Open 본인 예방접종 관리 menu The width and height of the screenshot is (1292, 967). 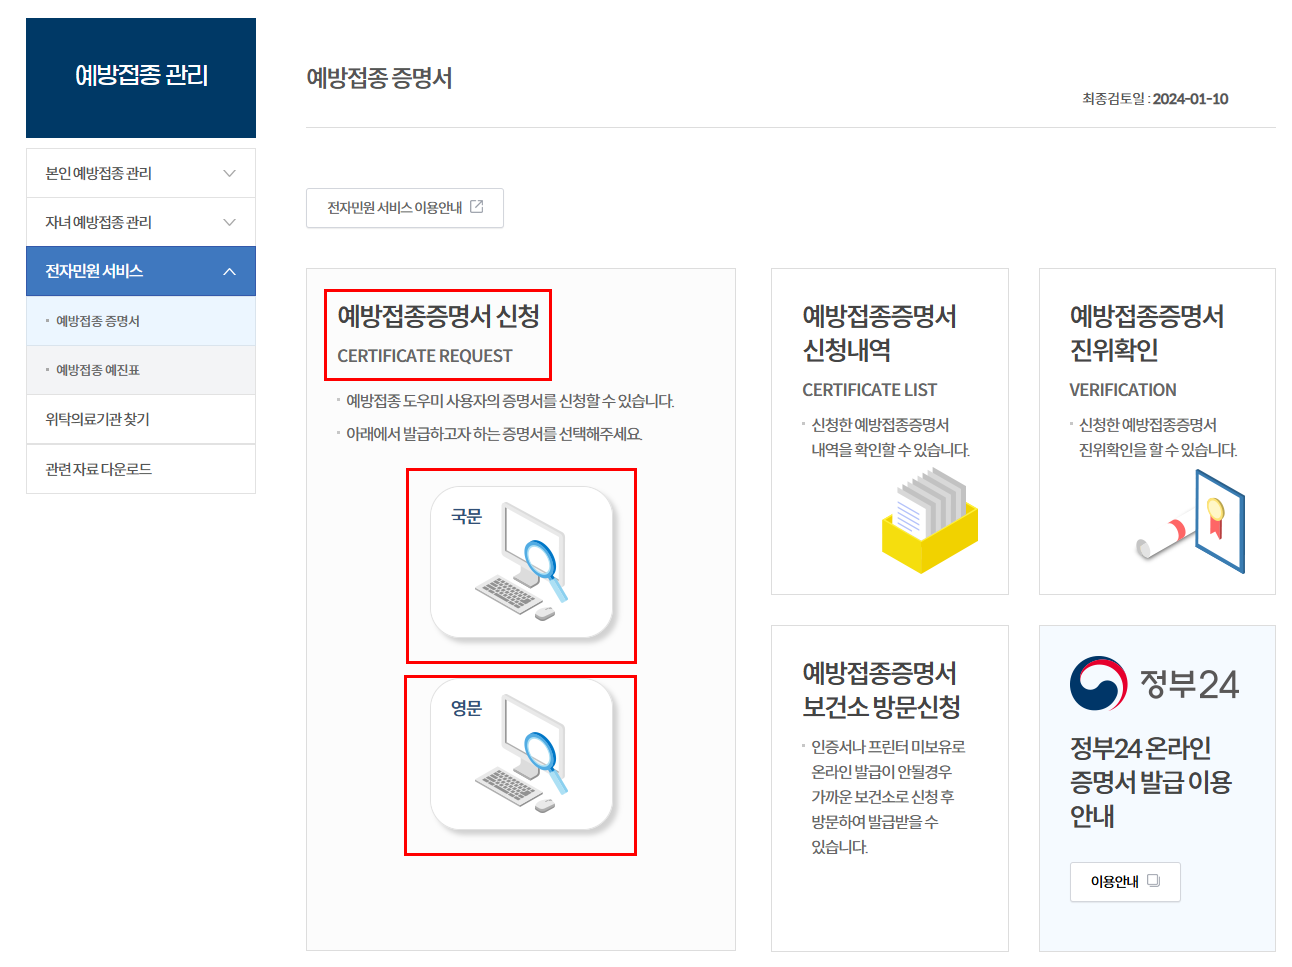click(141, 173)
